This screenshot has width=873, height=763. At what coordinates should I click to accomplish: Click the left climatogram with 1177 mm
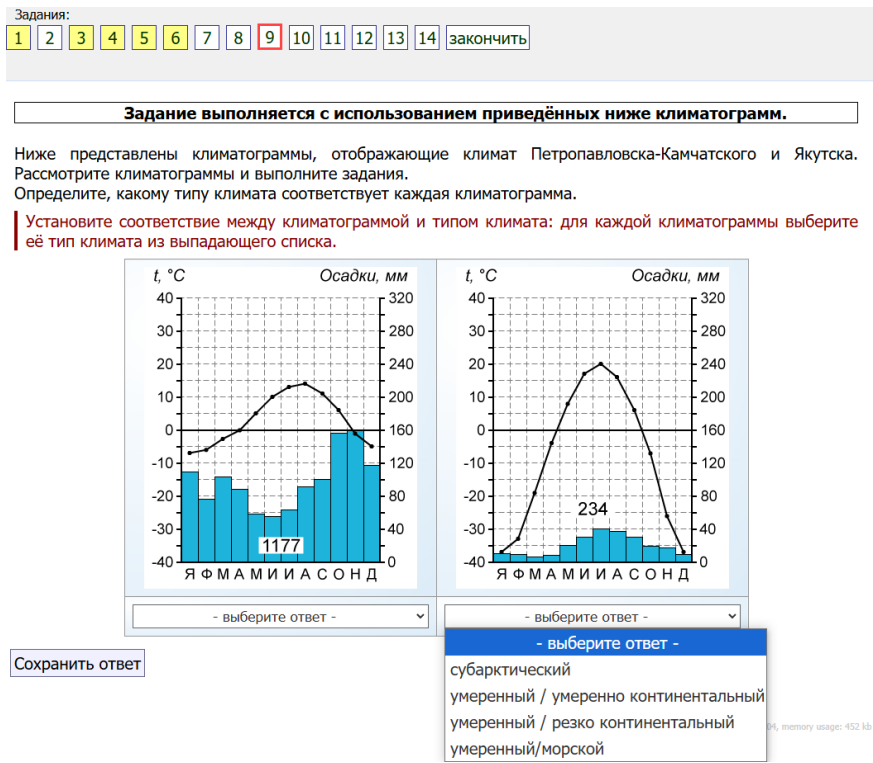(x=280, y=425)
